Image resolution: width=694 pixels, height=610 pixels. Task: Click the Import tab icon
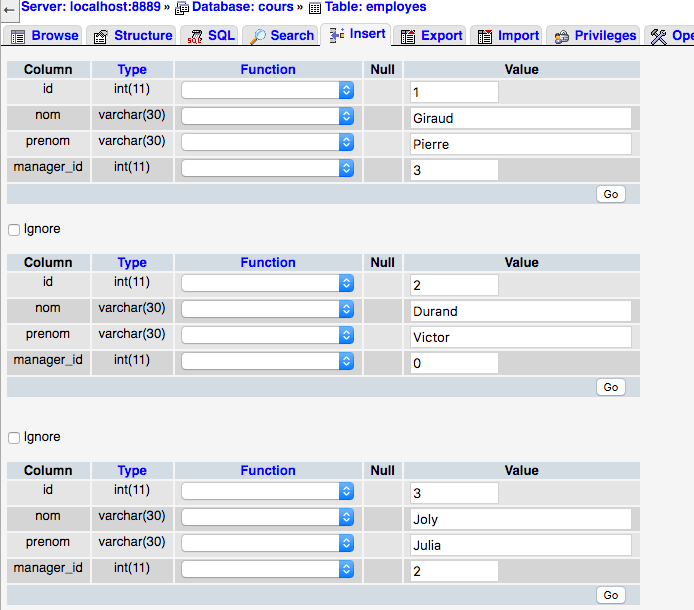[485, 36]
